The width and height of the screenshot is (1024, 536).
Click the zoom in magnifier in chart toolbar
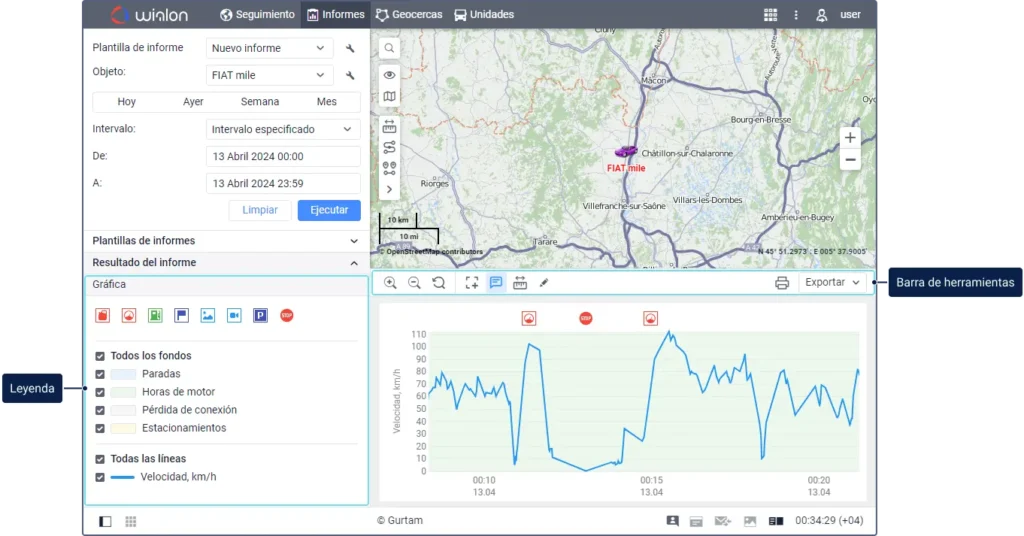click(390, 283)
